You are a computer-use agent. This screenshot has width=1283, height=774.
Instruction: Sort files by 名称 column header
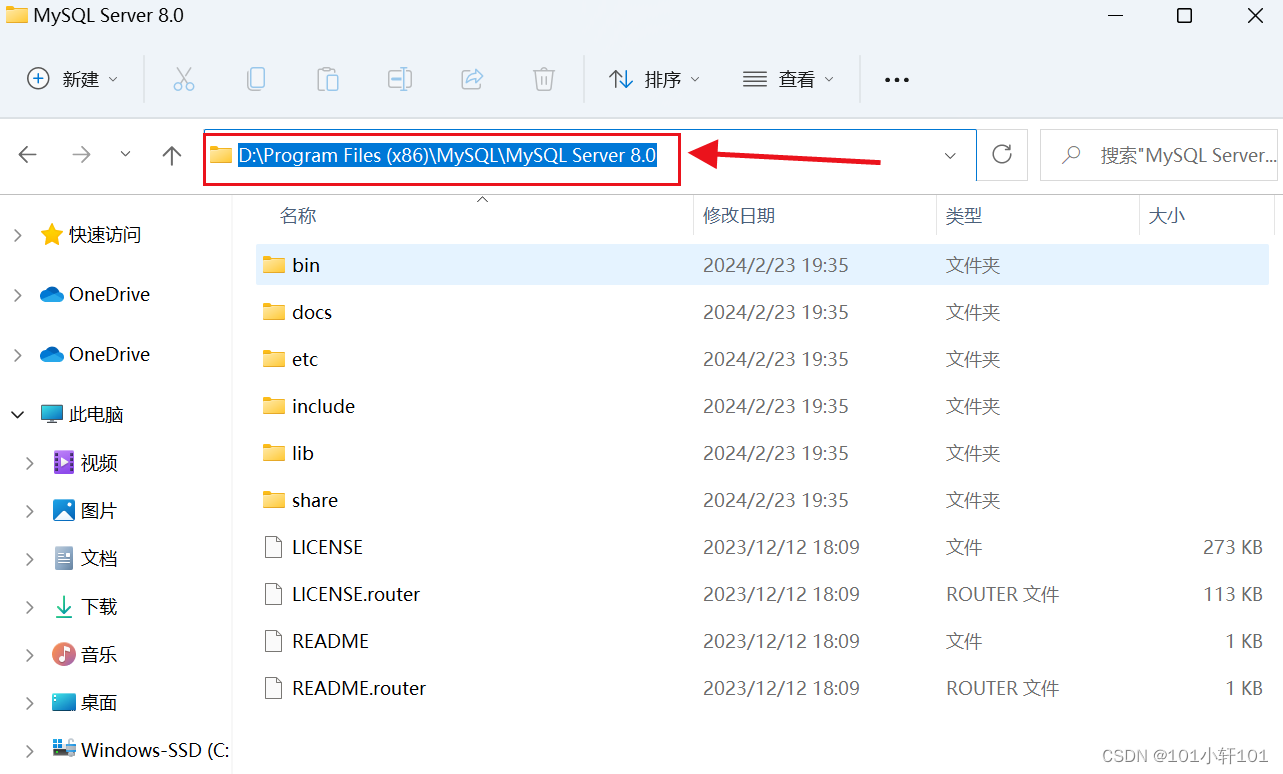point(298,216)
